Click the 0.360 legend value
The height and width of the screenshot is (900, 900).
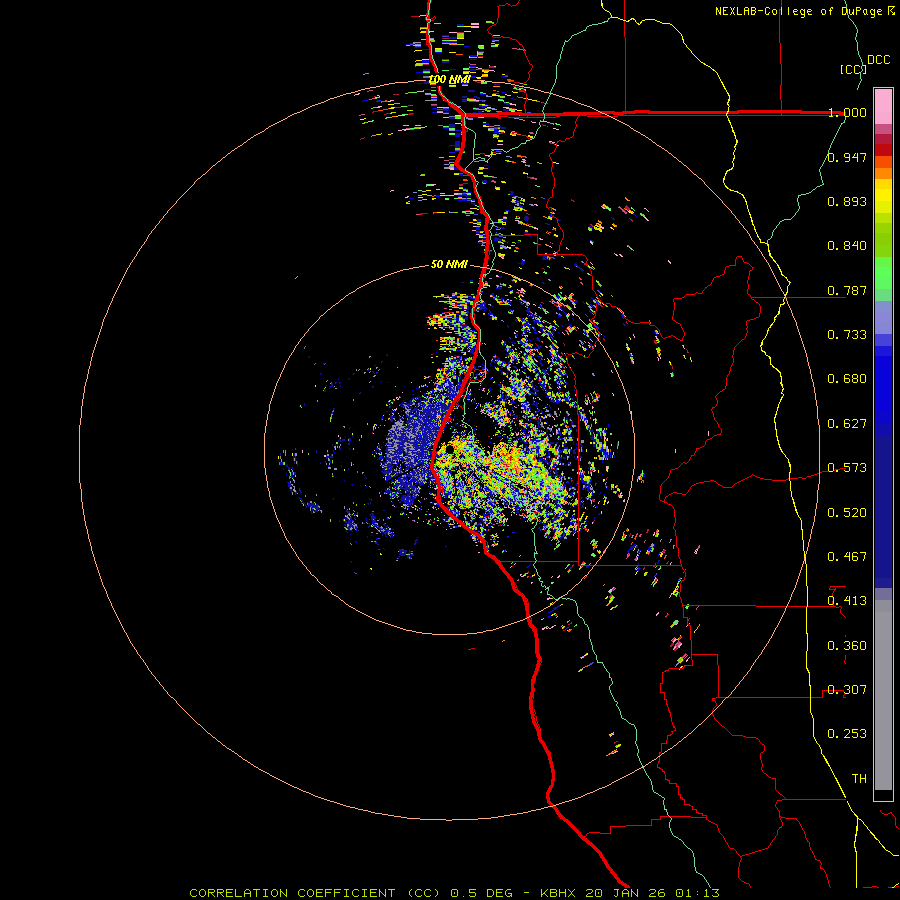tap(847, 646)
